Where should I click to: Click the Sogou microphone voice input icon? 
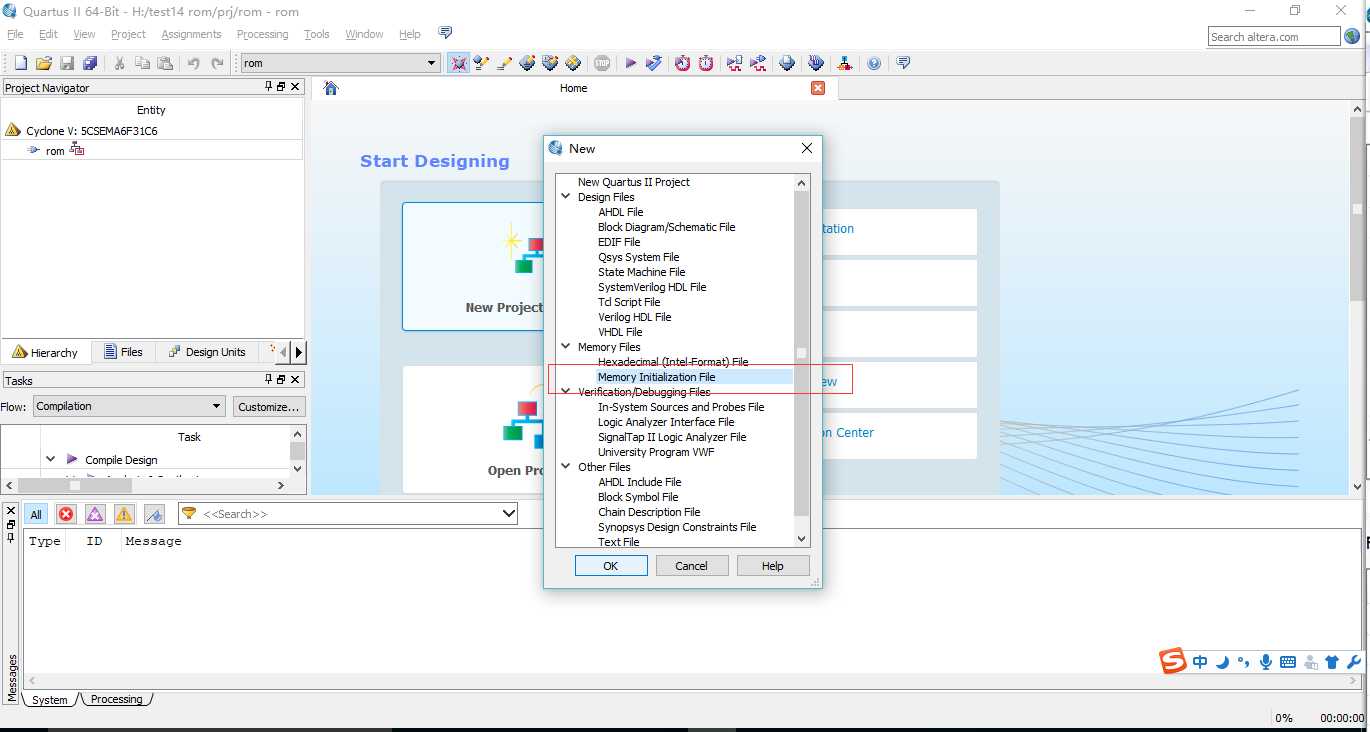pos(1266,662)
